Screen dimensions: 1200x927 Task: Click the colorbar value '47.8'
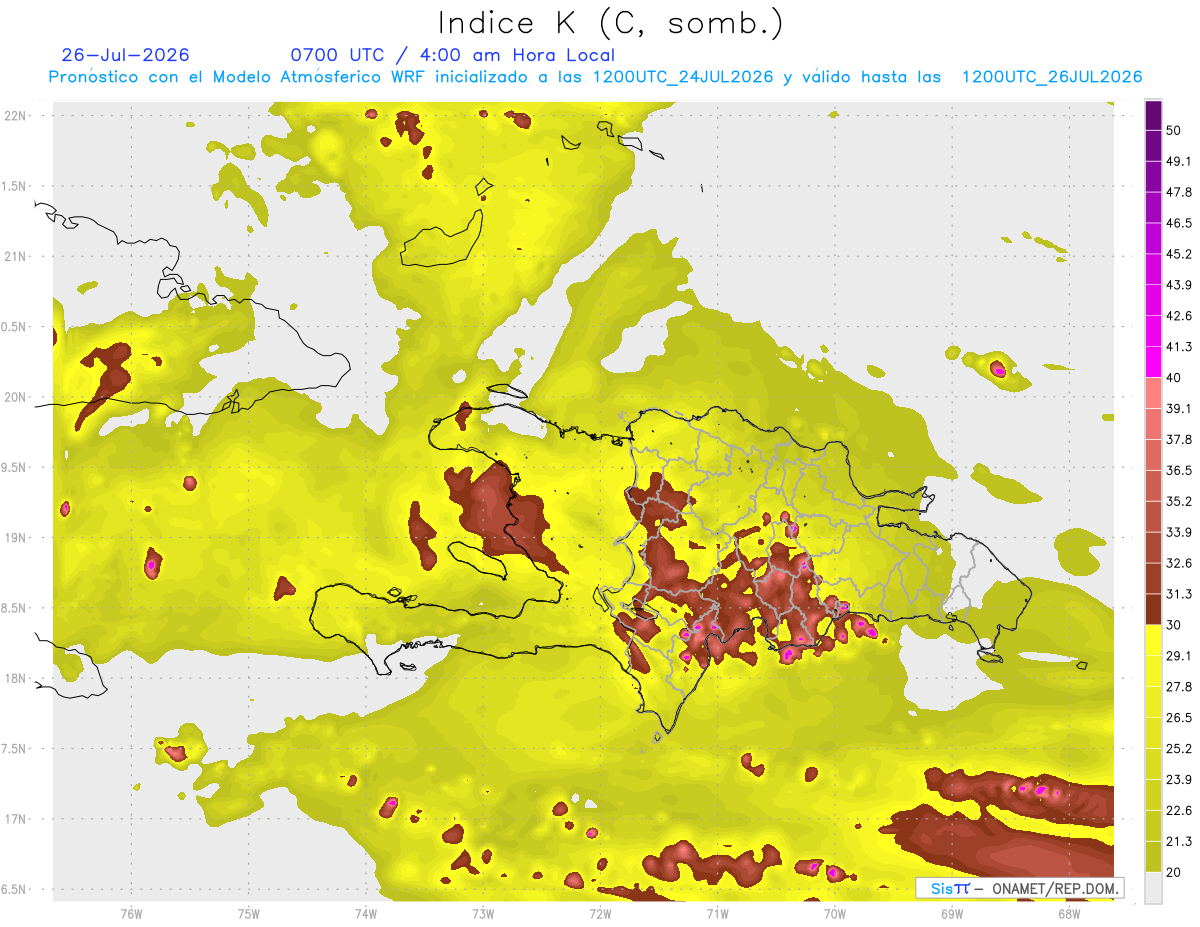1179,192
